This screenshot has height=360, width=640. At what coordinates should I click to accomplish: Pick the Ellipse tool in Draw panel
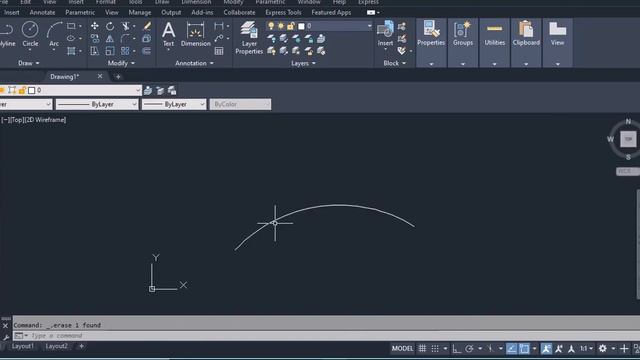point(71,38)
